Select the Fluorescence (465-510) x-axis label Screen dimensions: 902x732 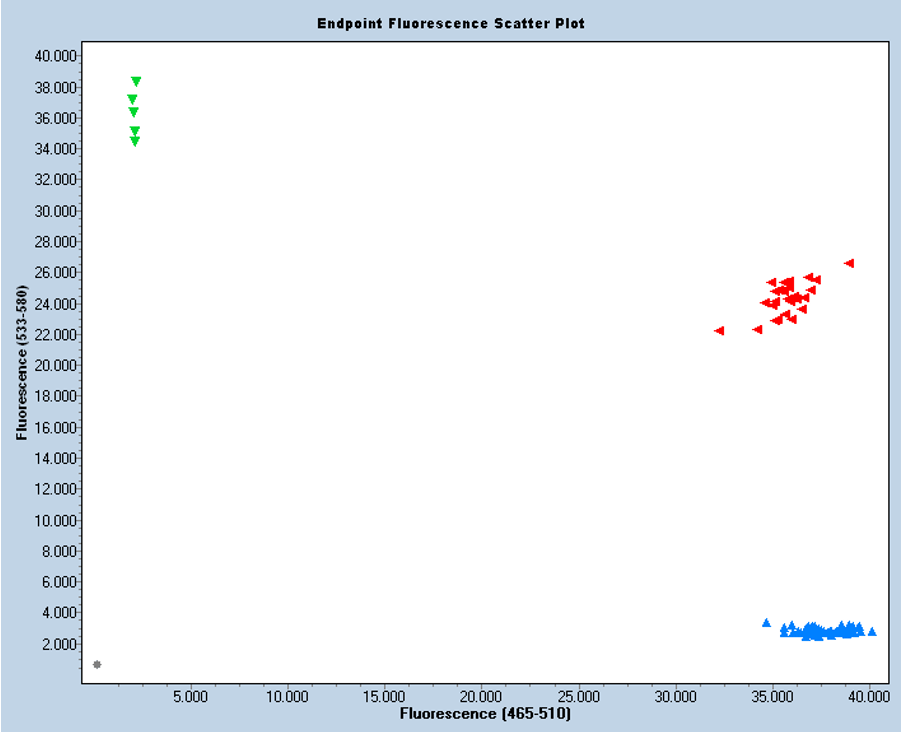point(485,714)
